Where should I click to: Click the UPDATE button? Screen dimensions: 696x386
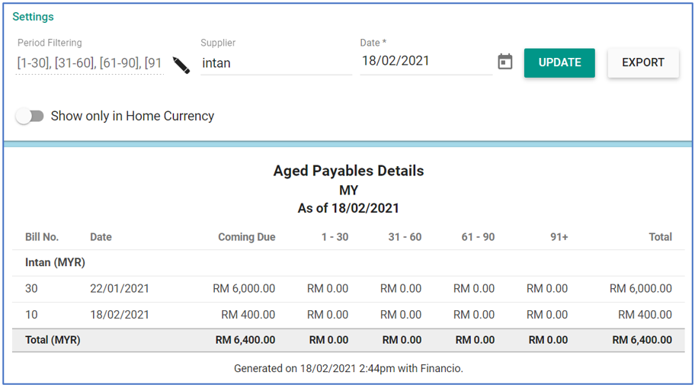click(559, 63)
